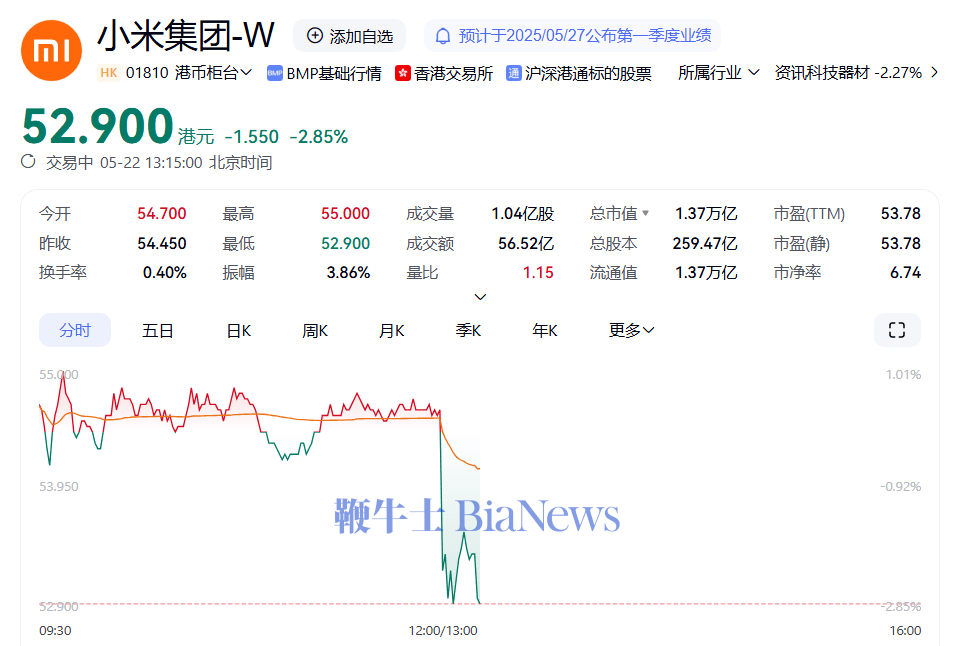Switch to the 季K chart tab
The height and width of the screenshot is (646, 955).
pos(468,331)
